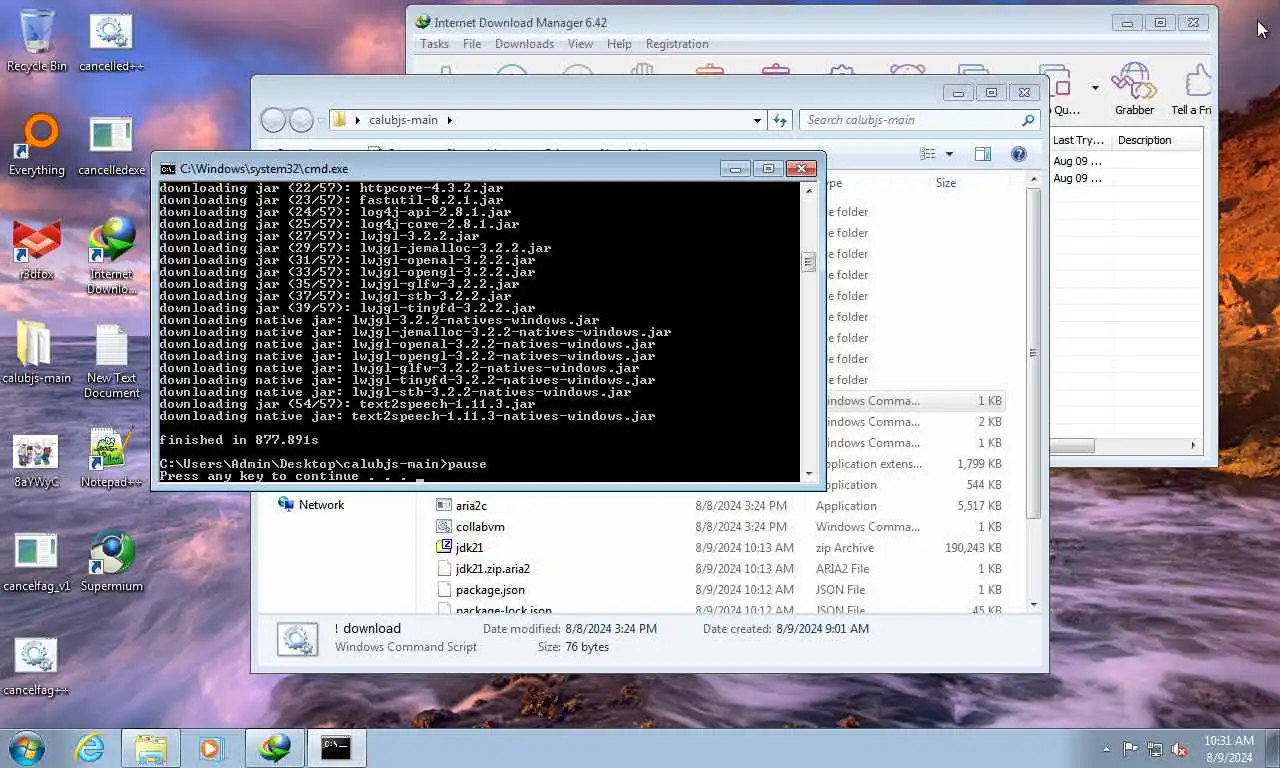The image size is (1280, 768).
Task: Click the IDM list horizontal scrollbar thumb
Action: (1072, 445)
